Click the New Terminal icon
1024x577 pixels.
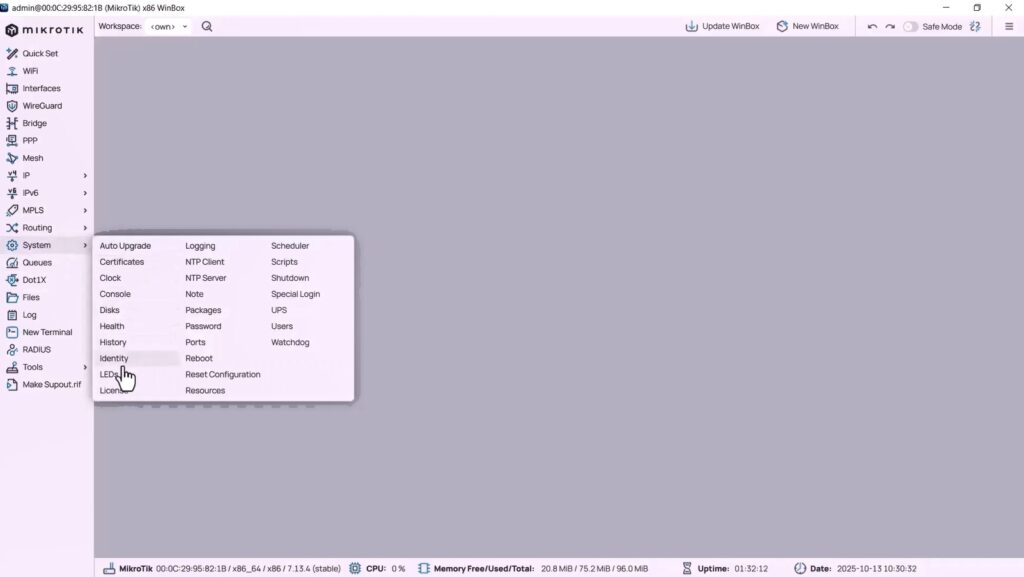[12, 332]
